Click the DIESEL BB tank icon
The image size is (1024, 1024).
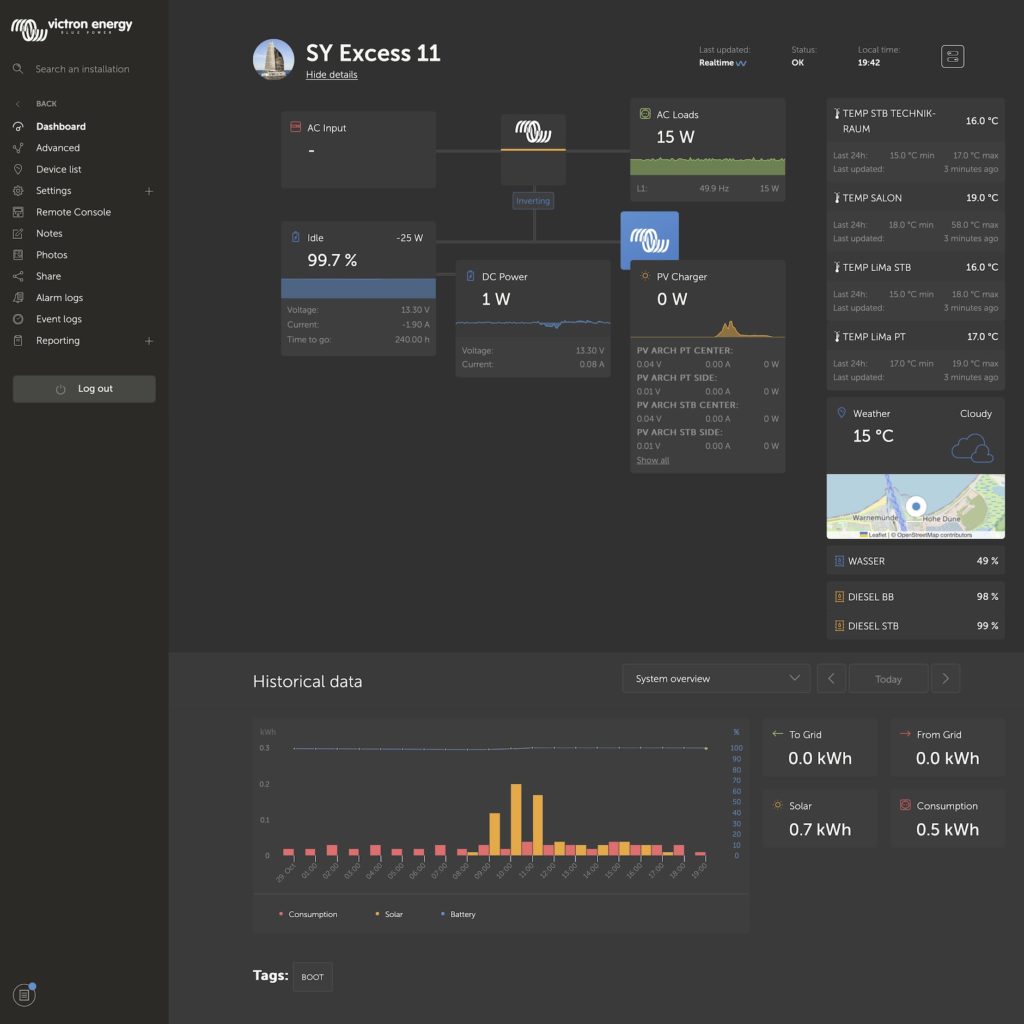(x=839, y=596)
